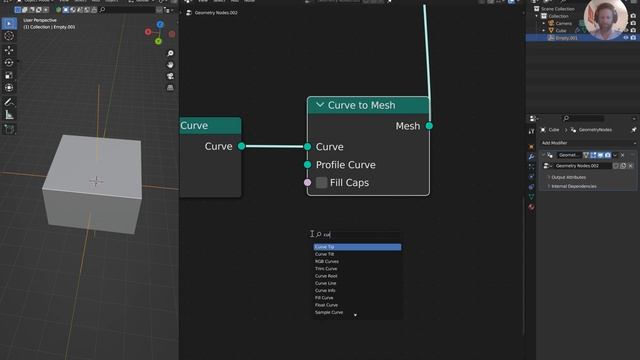The image size is (640, 360).
Task: Select the Measure tool
Action: (9, 115)
